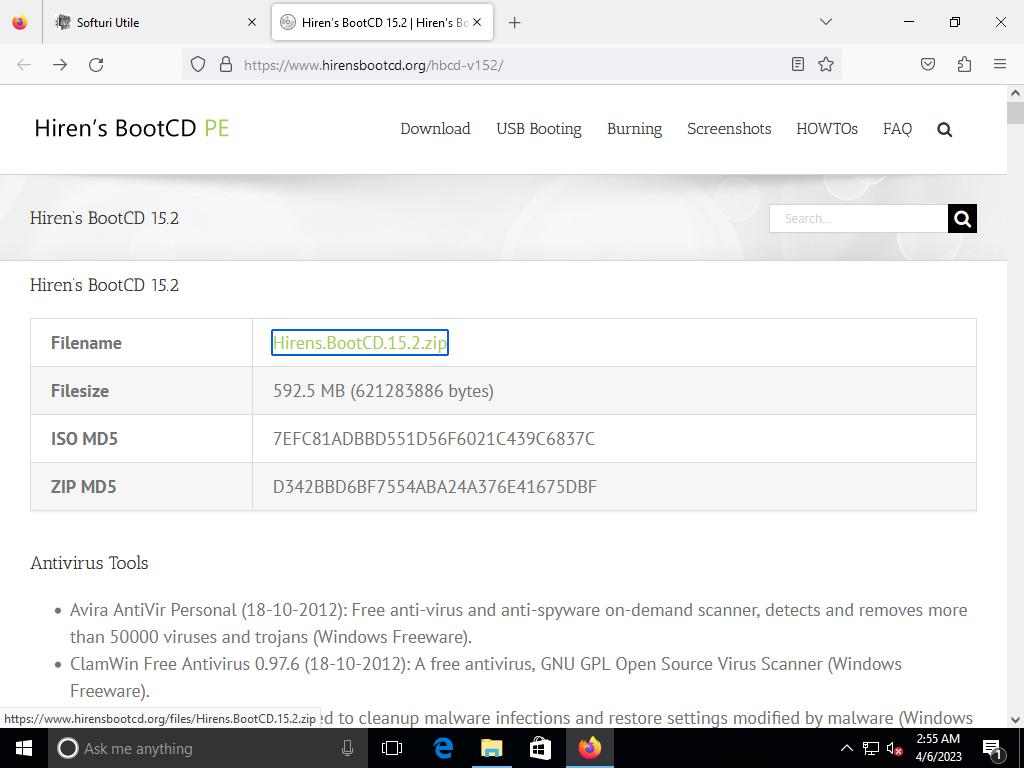Go to the Hiren's BootCD PE homepage logo
This screenshot has height=768, width=1024.
click(x=131, y=128)
